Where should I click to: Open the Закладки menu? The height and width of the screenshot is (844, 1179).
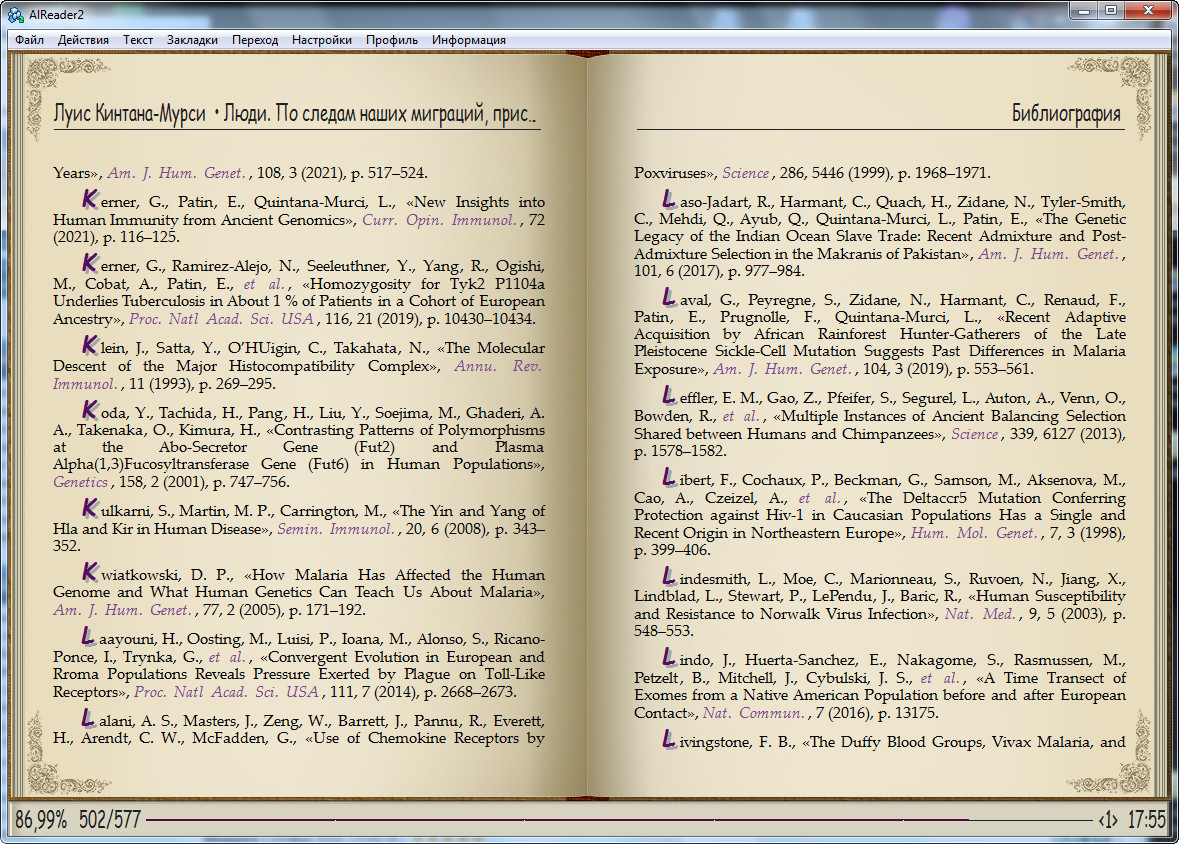click(x=192, y=40)
